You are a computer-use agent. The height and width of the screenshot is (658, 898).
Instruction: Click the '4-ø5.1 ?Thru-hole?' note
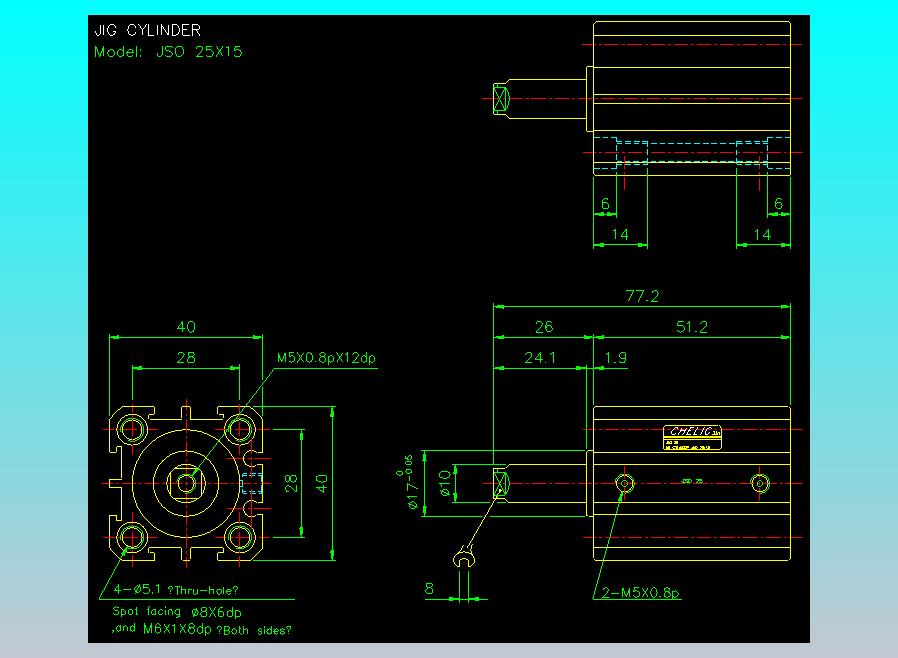[175, 589]
